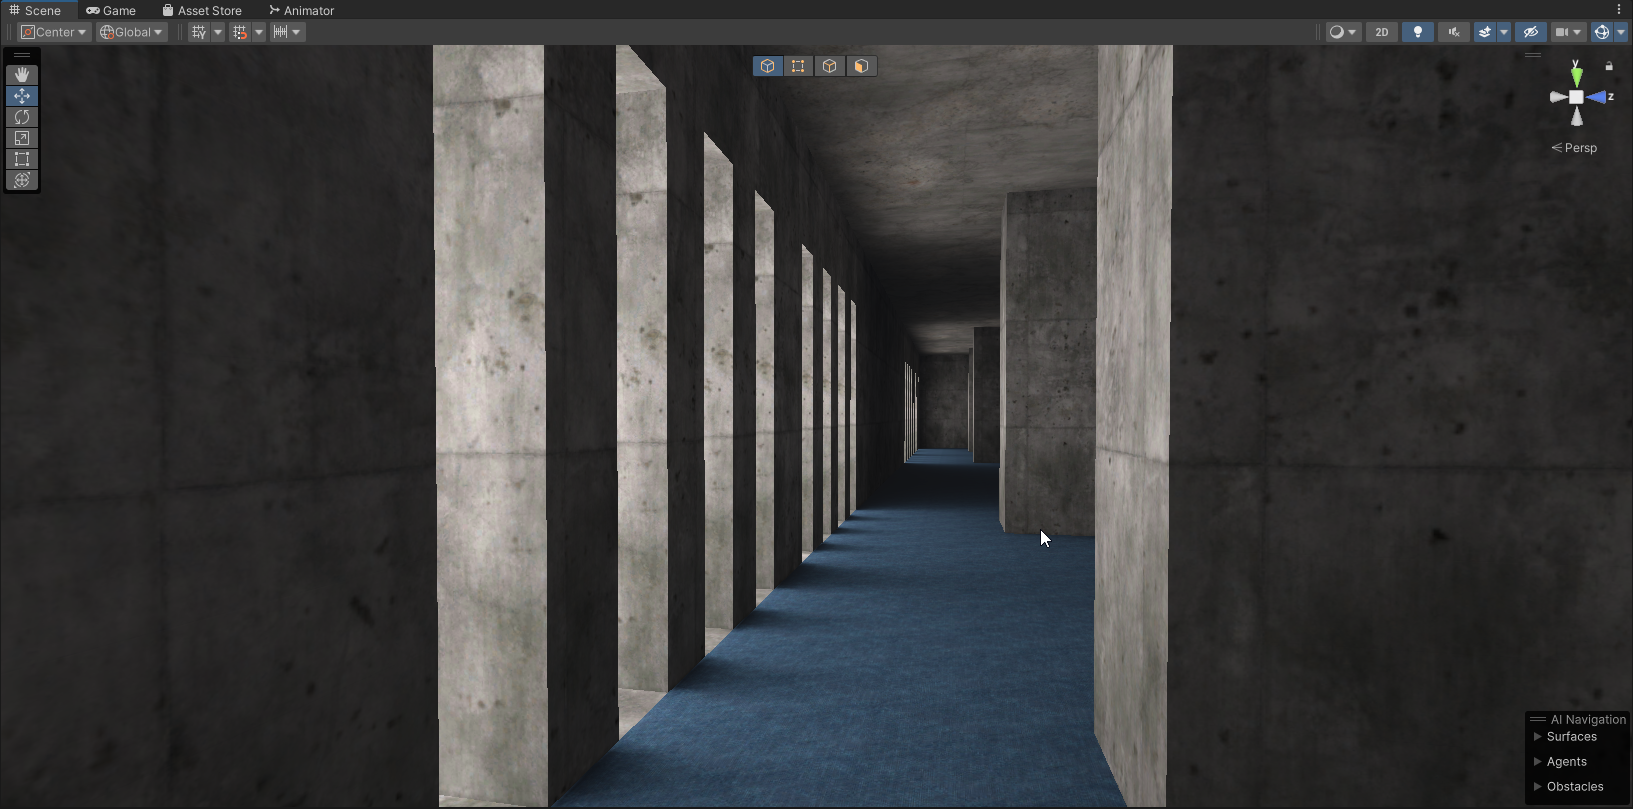Viewport: 1633px width, 809px height.
Task: Toggle scene audio mute button
Action: pyautogui.click(x=1454, y=32)
